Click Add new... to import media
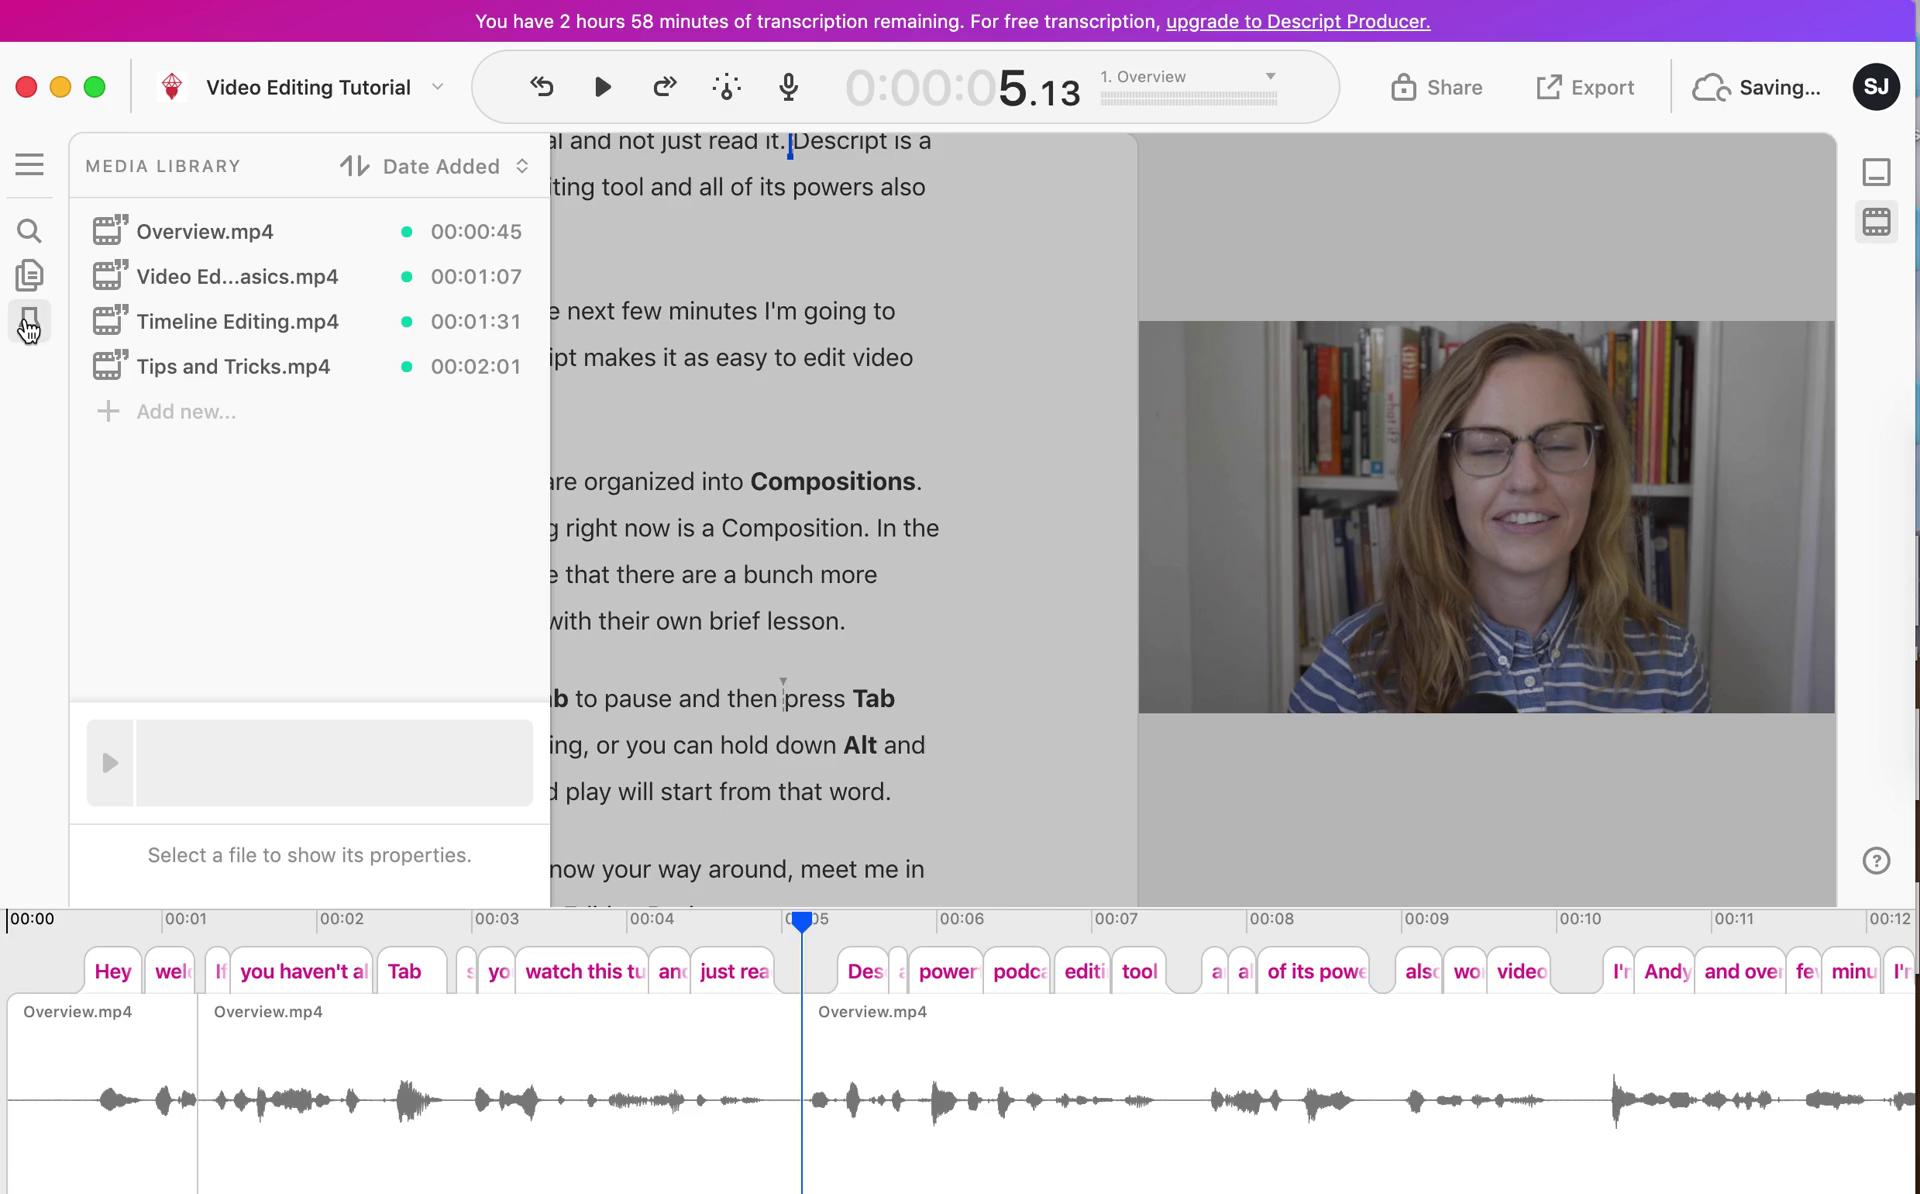1920x1194 pixels. tap(186, 411)
